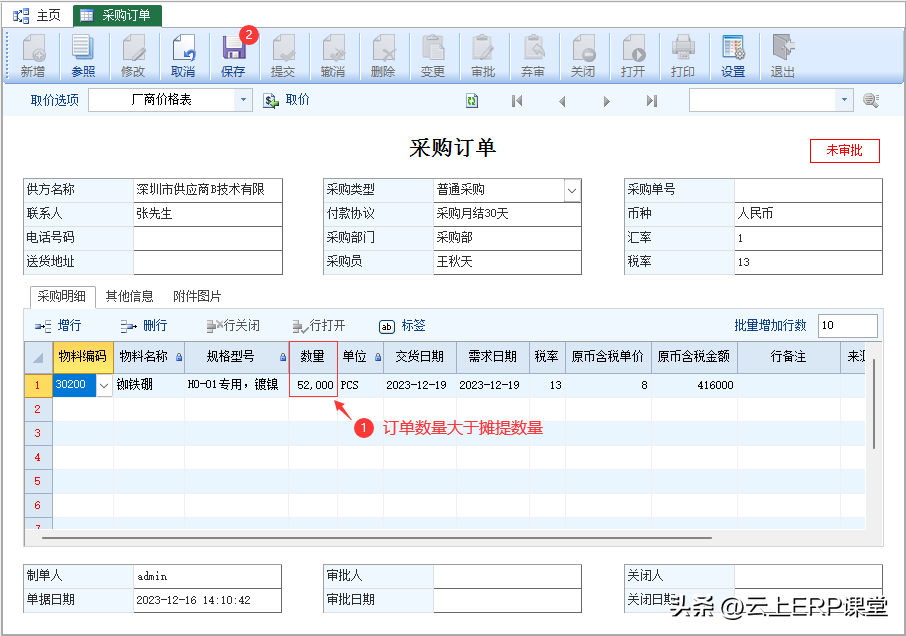Screen dimensions: 906x636
Task: Click the 取消 (Cancel) toolbar icon
Action: pos(183,56)
